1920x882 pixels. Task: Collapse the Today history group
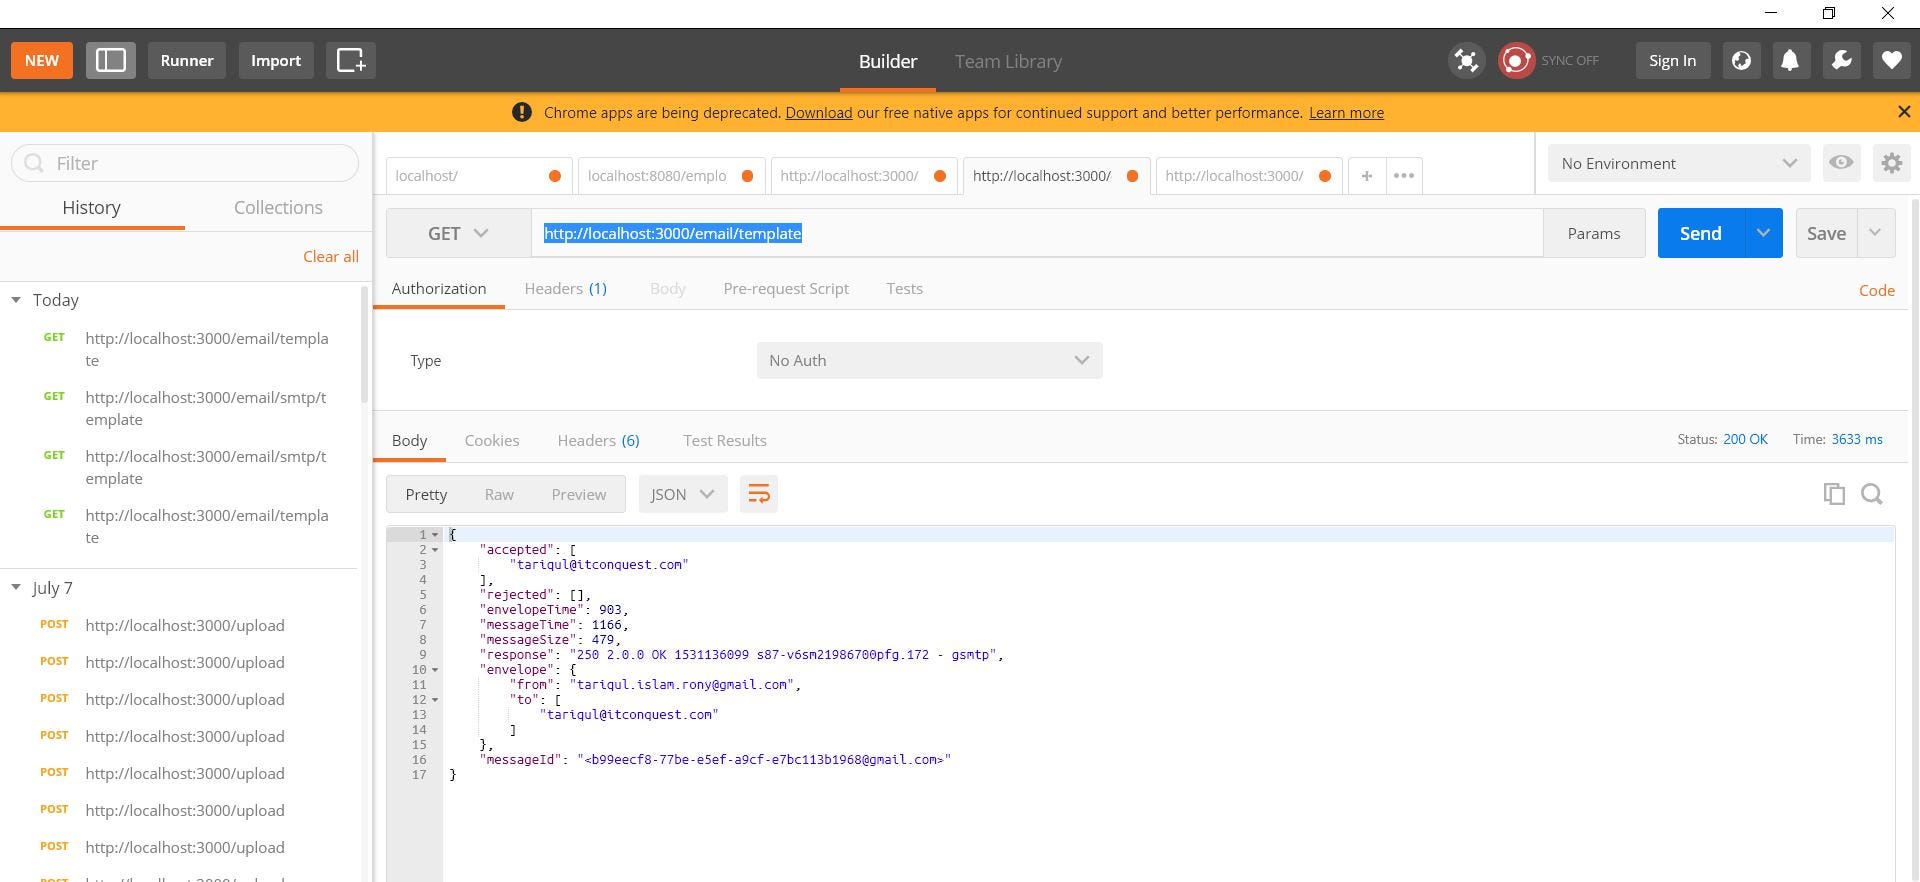[x=16, y=300]
